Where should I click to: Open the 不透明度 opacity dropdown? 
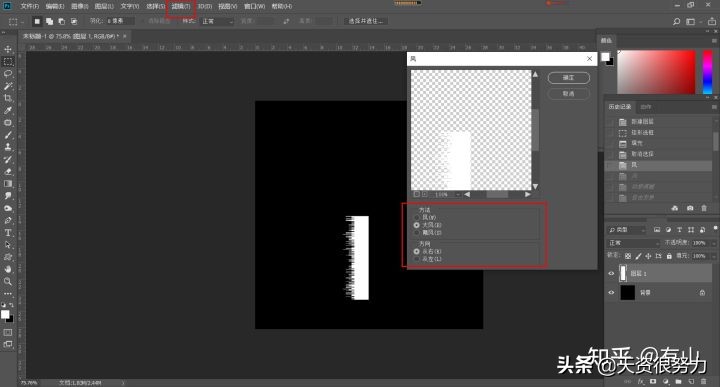click(714, 243)
